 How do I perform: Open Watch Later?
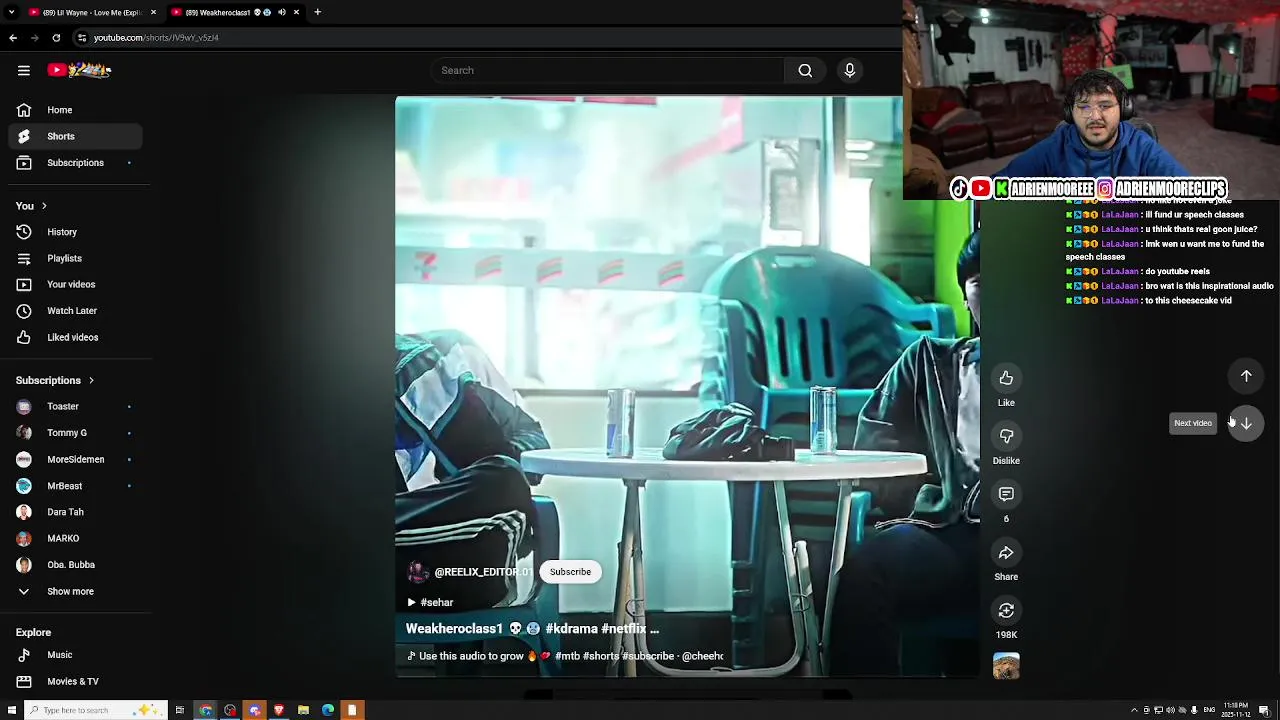(x=76, y=311)
